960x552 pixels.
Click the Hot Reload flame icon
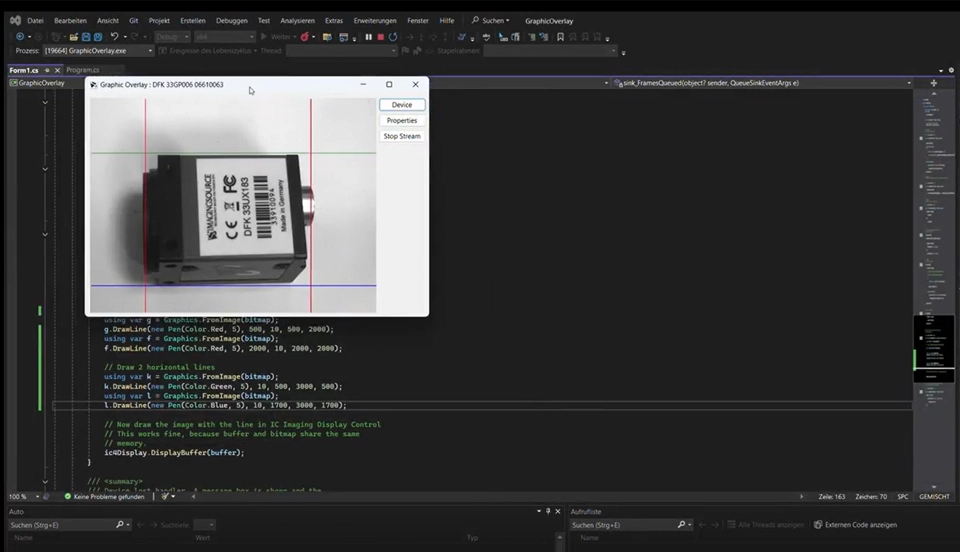pyautogui.click(x=304, y=37)
